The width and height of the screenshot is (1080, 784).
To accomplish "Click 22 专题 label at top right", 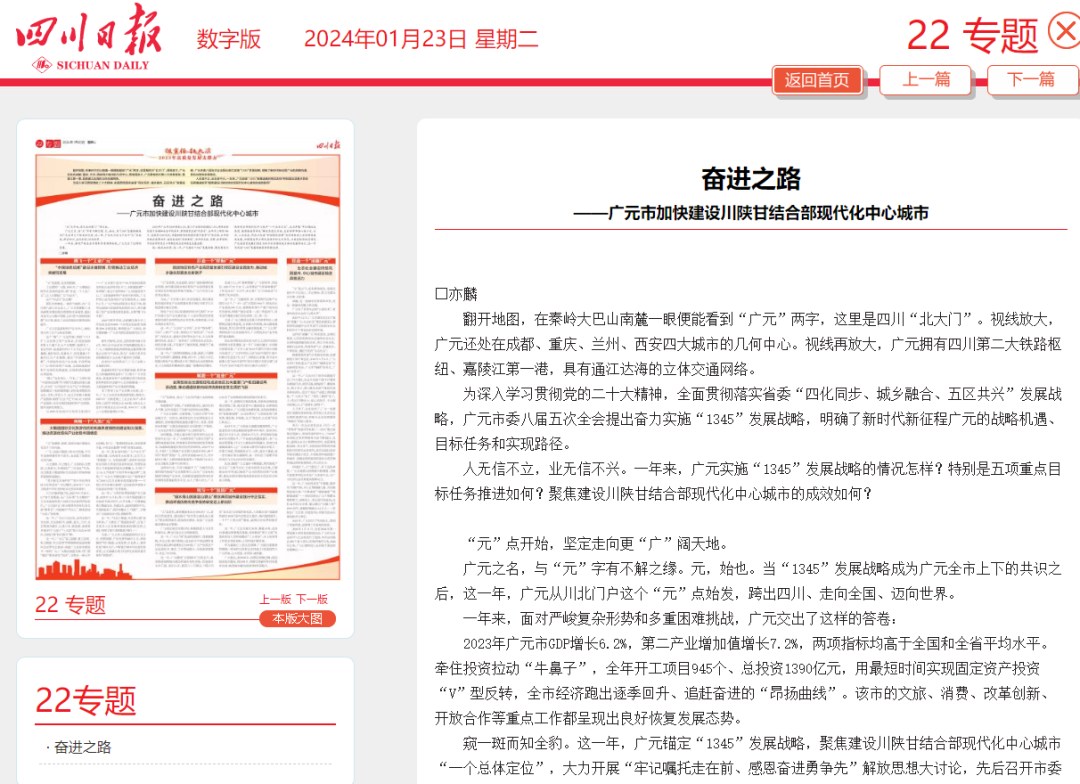I will (973, 35).
